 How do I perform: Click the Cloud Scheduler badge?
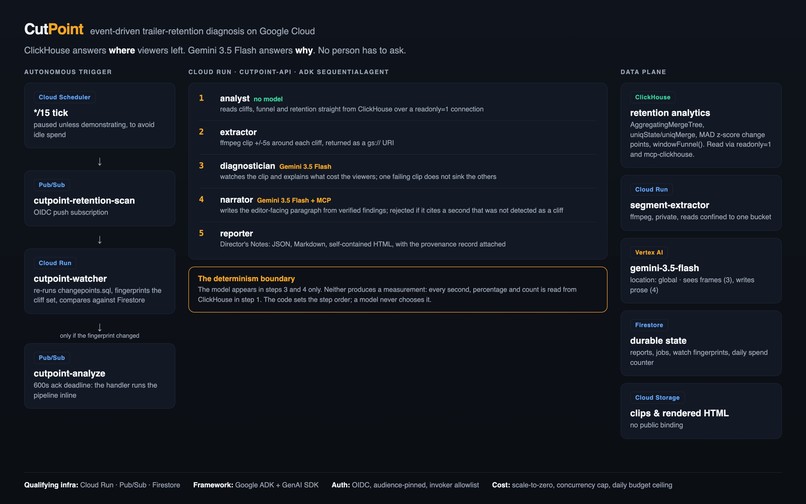tap(64, 97)
